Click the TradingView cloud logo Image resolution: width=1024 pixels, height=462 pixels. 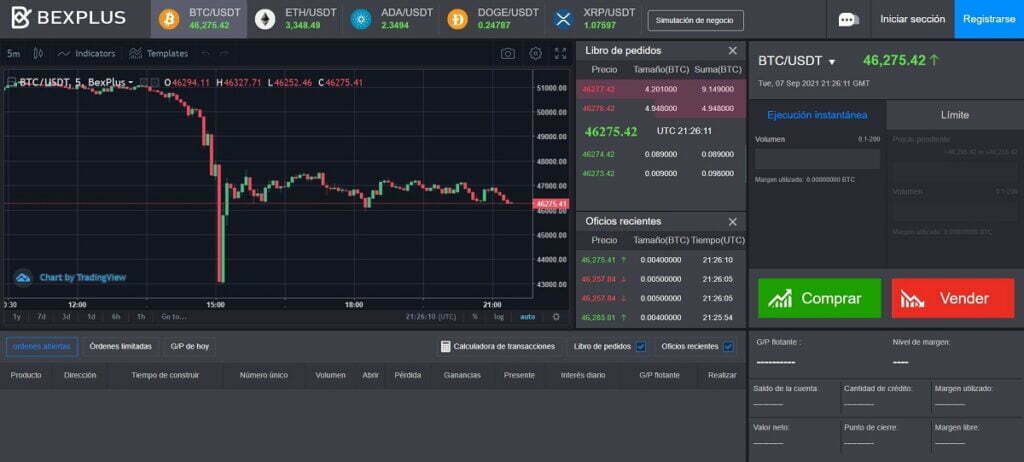pyautogui.click(x=24, y=278)
